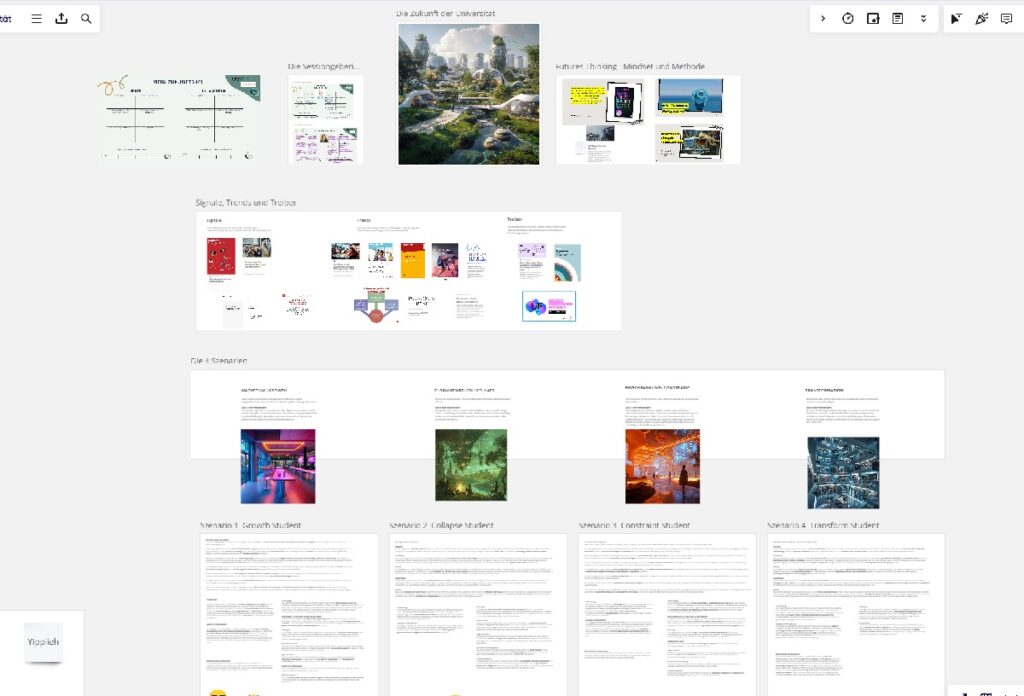The height and width of the screenshot is (696, 1024).
Task: Select frame title 'Die Sessiongeber...'
Action: coord(323,66)
